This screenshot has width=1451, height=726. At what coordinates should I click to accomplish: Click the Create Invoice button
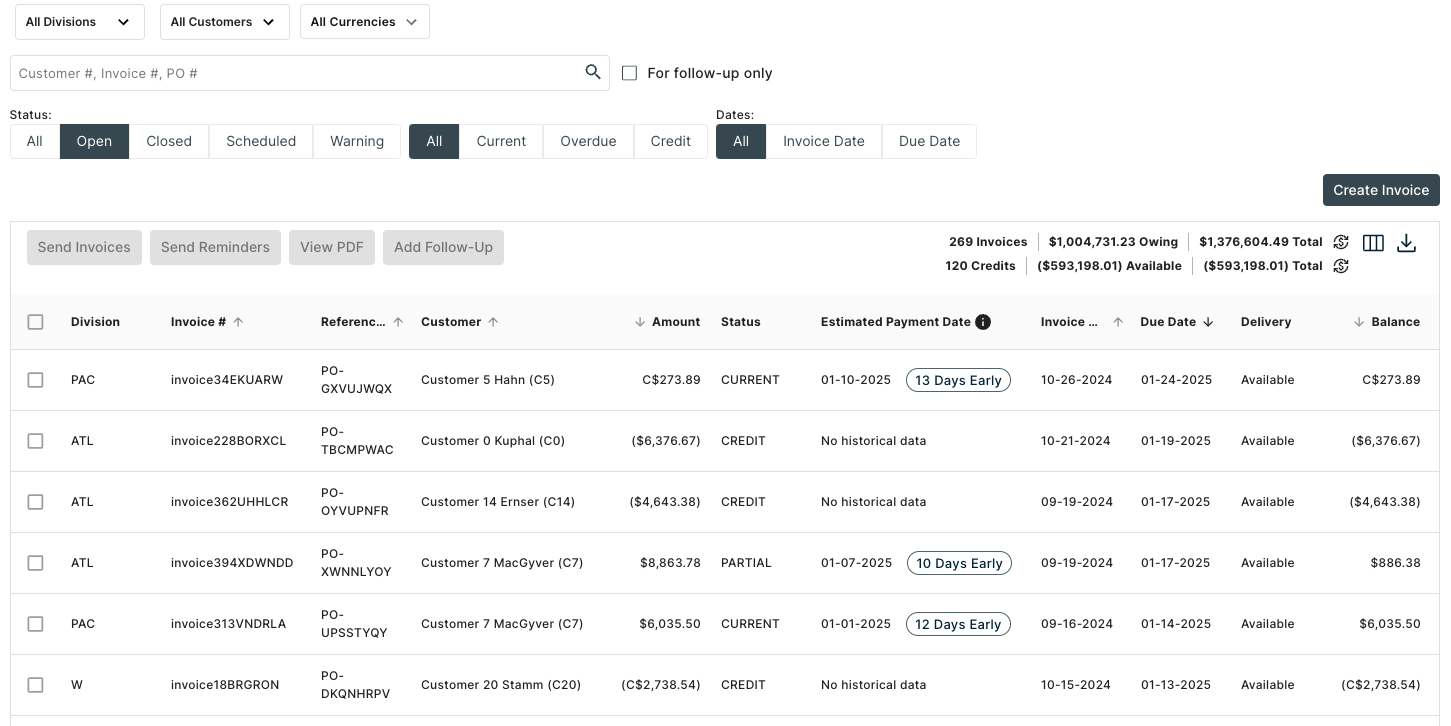point(1380,190)
